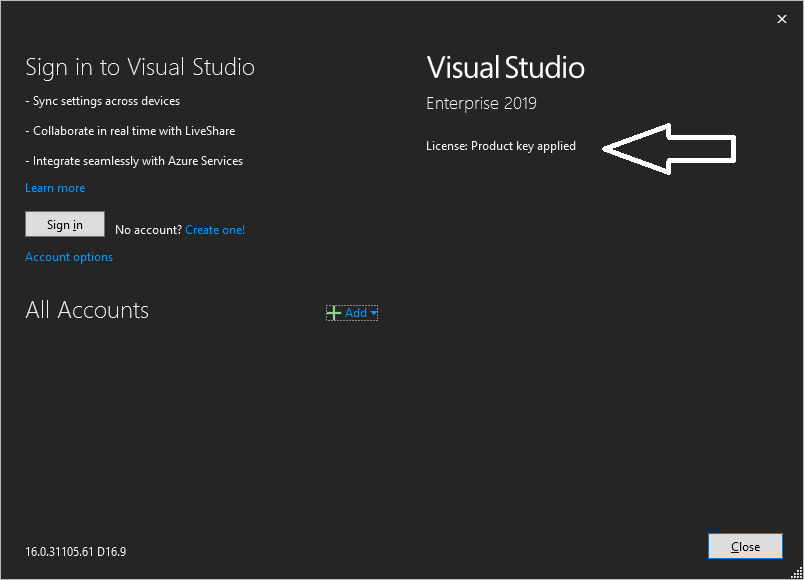804x580 pixels.
Task: Click version text 16.0.31105.61 D16.9
Action: tap(75, 552)
